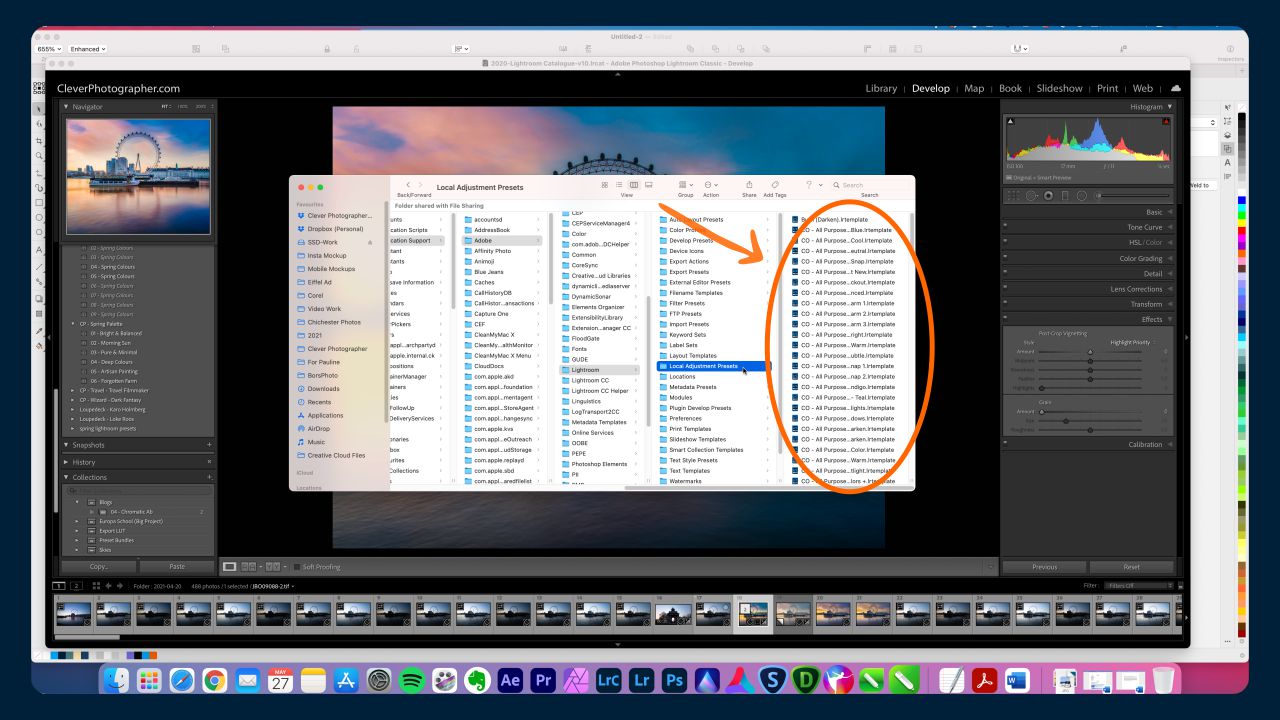Screen dimensions: 1280x720
Task: Switch to the Library module
Action: coord(881,88)
